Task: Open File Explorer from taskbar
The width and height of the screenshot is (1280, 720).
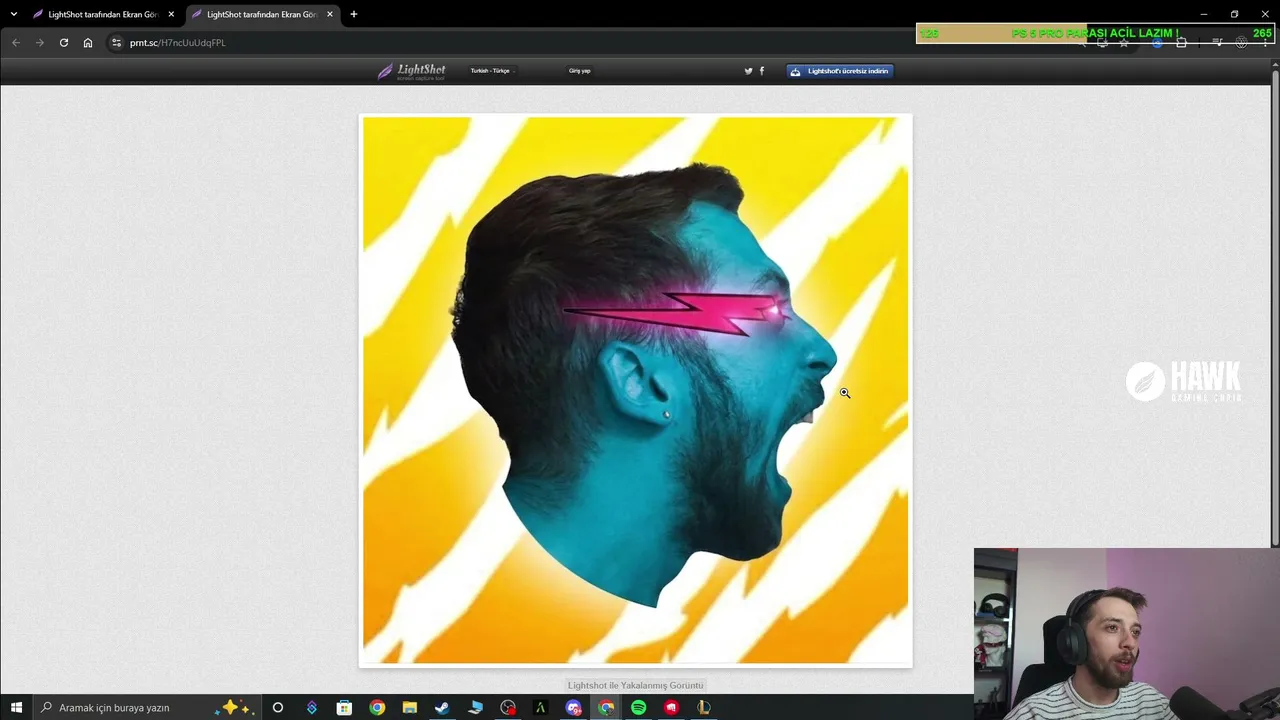Action: pyautogui.click(x=410, y=707)
